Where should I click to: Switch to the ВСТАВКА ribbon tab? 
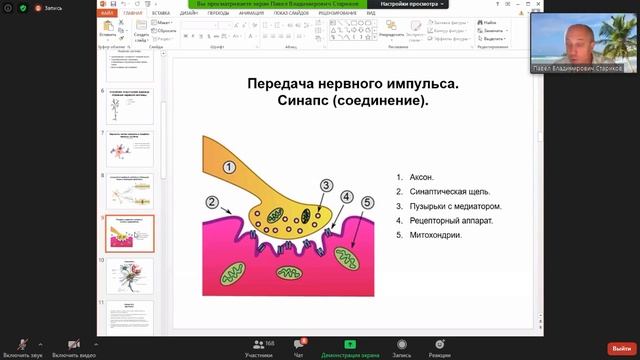pyautogui.click(x=161, y=13)
